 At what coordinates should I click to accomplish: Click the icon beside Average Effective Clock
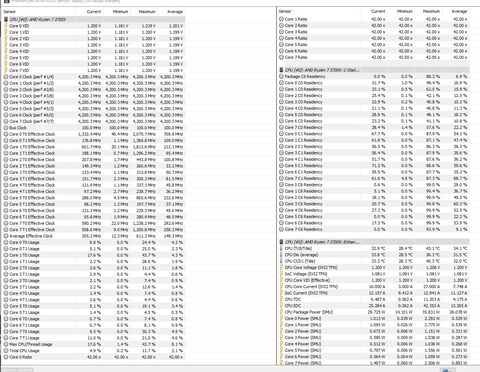pyautogui.click(x=6, y=236)
